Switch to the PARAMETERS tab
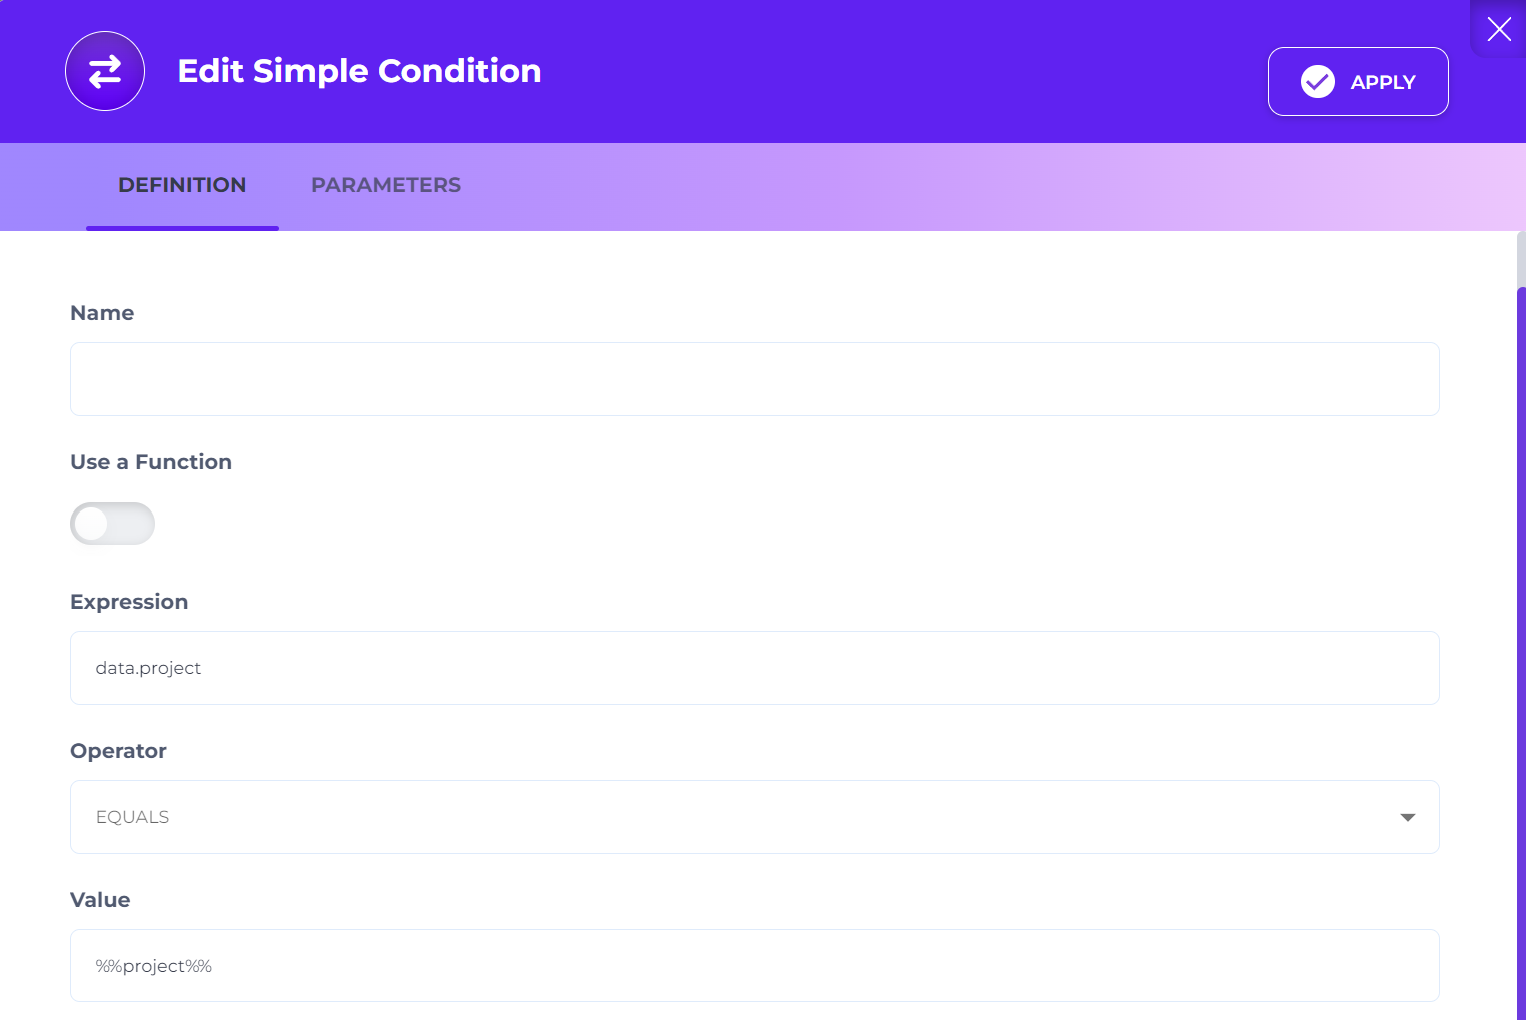 (x=385, y=185)
